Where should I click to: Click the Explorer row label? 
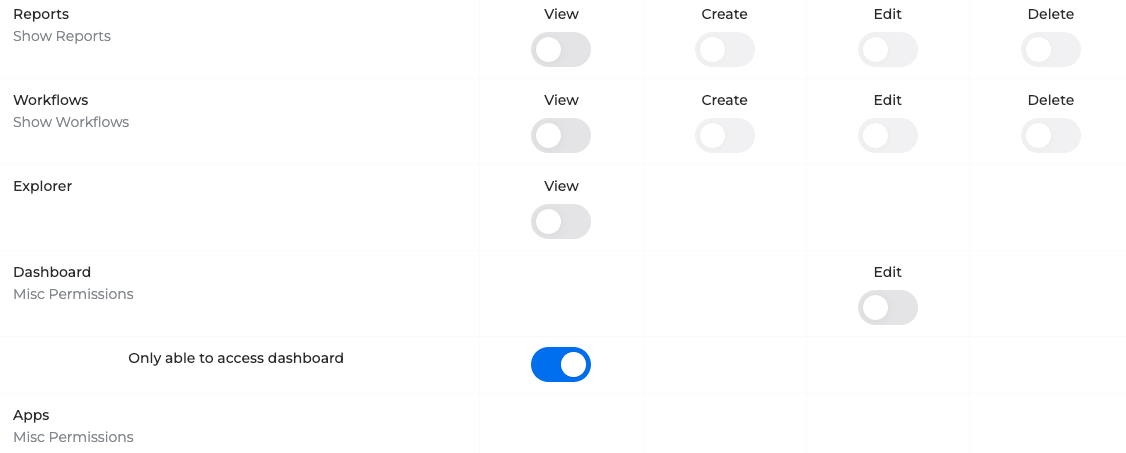point(42,186)
